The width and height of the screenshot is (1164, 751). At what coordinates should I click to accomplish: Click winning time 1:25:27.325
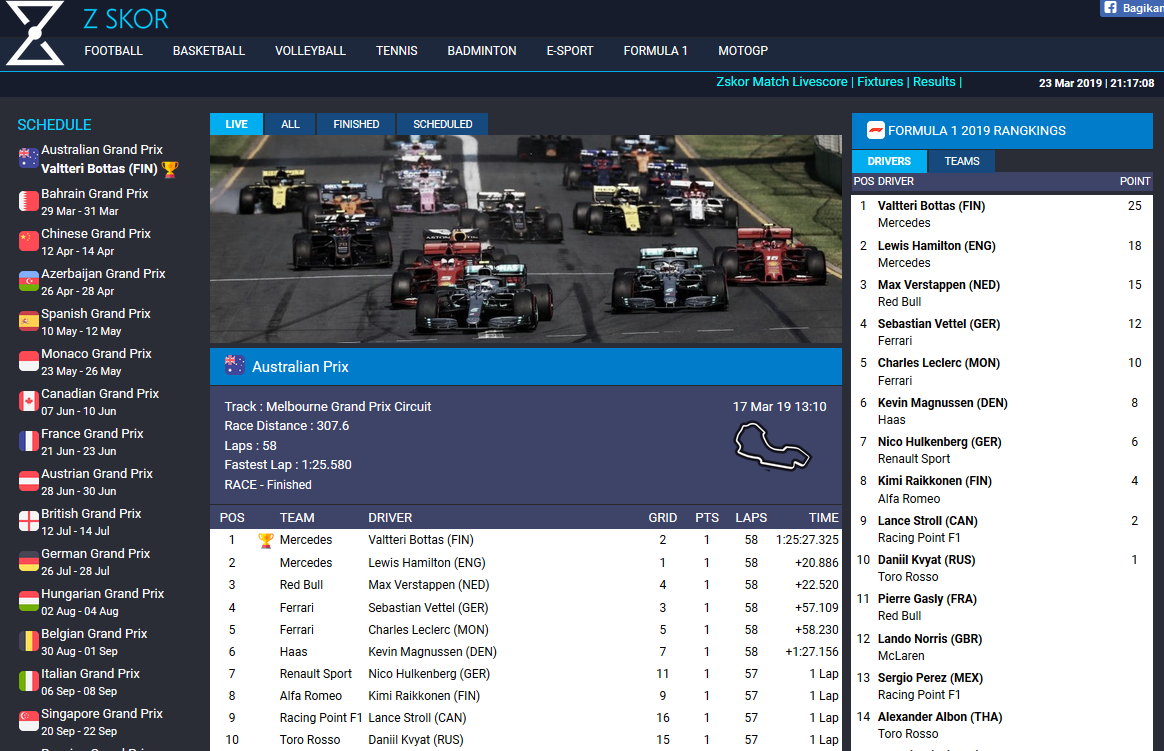(x=807, y=540)
